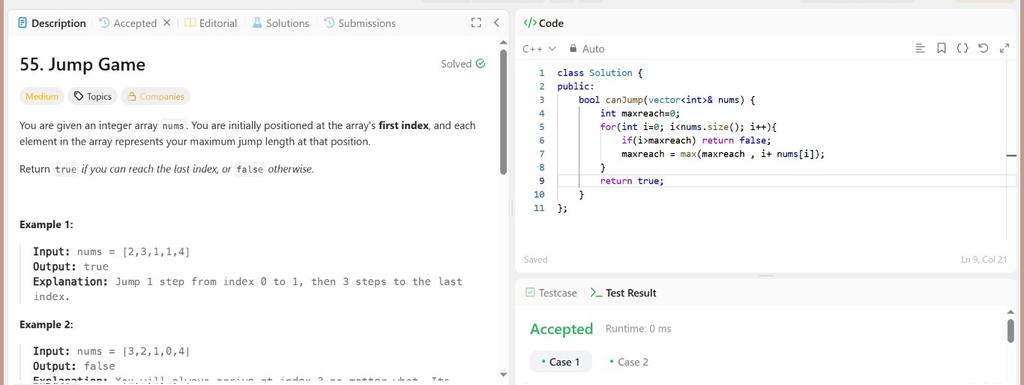The width and height of the screenshot is (1024, 385).
Task: Click the 'Saved' status text
Action: 536,260
